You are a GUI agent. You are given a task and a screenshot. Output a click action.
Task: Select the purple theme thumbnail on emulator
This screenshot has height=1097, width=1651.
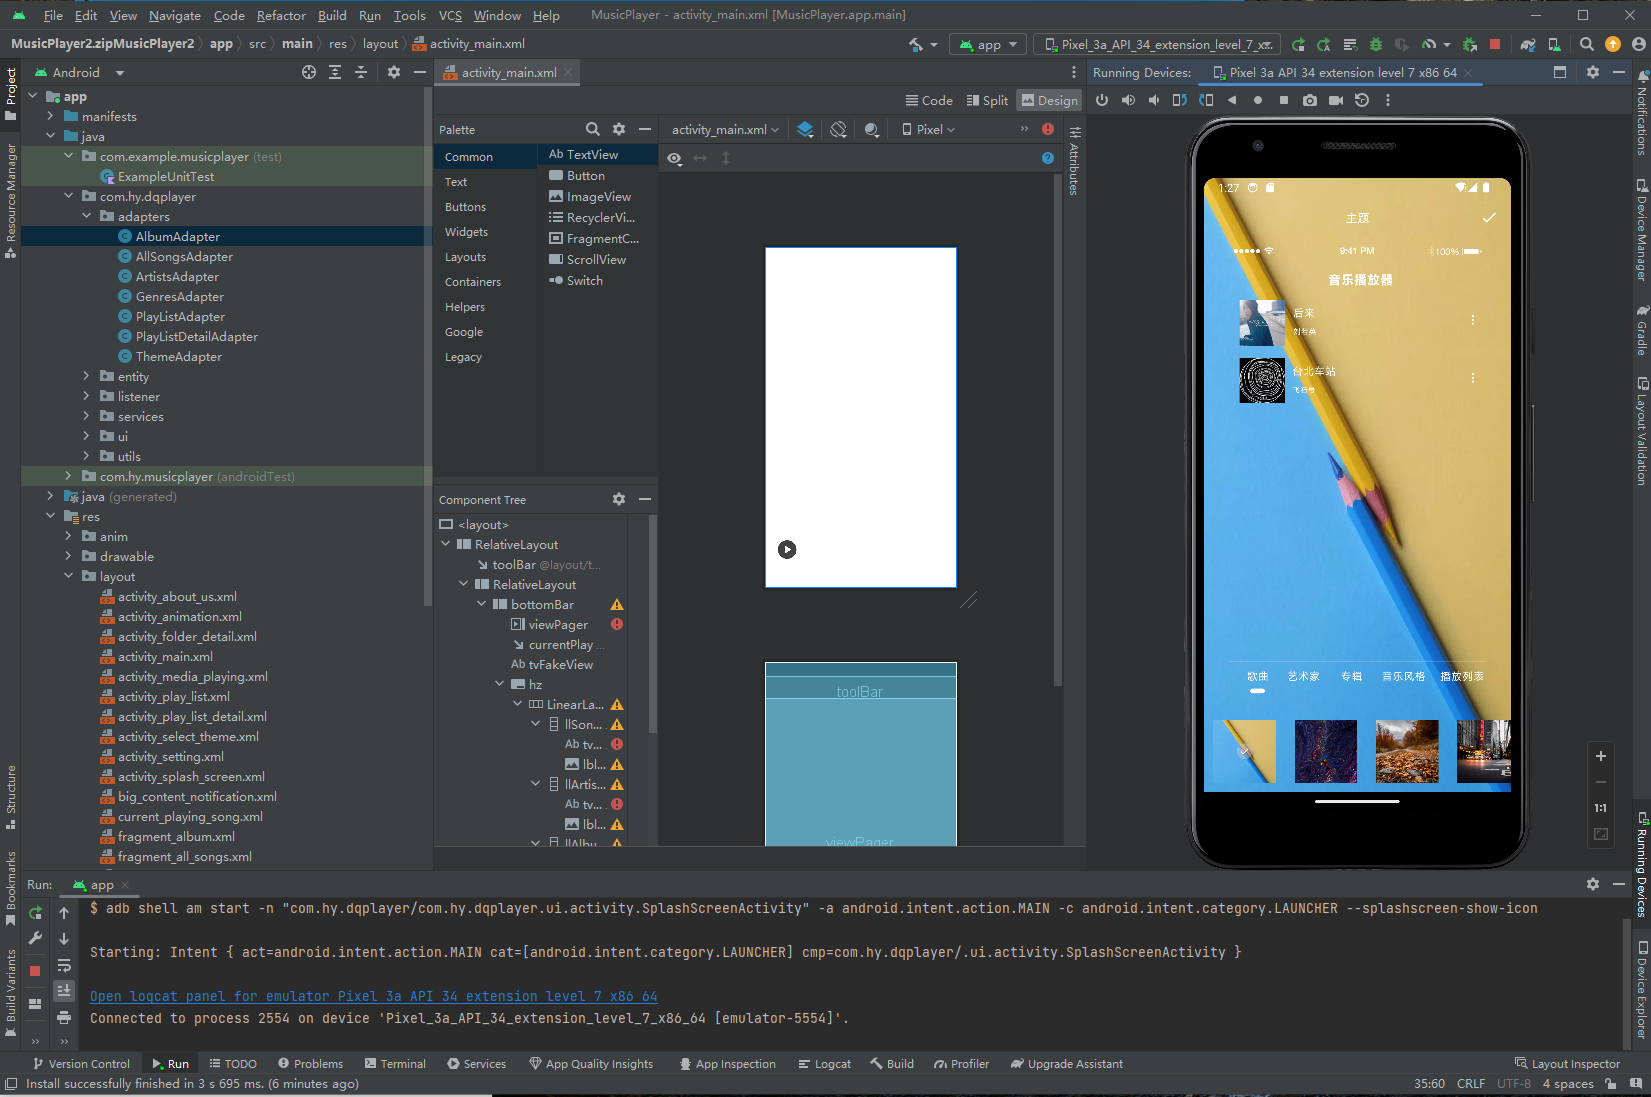(1325, 751)
